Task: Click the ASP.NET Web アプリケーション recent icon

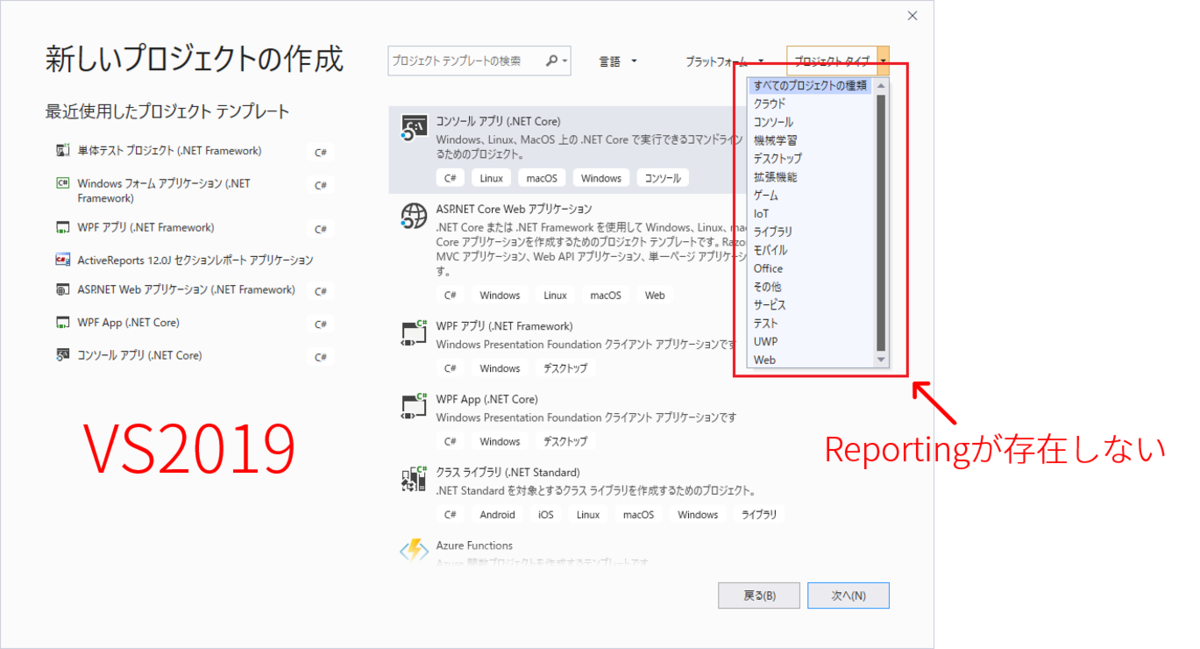Action: 62,290
